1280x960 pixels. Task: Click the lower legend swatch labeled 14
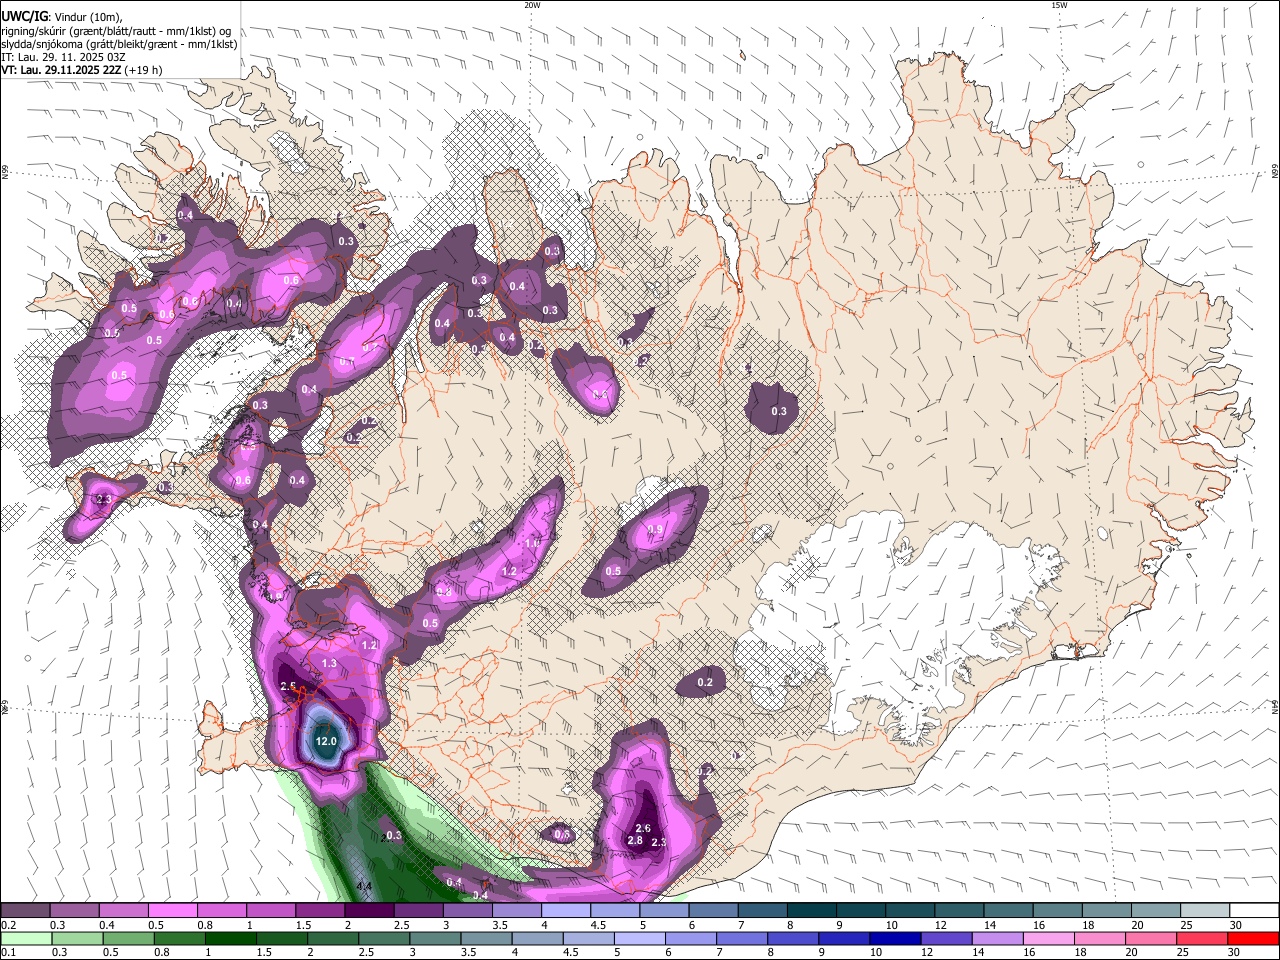click(998, 939)
